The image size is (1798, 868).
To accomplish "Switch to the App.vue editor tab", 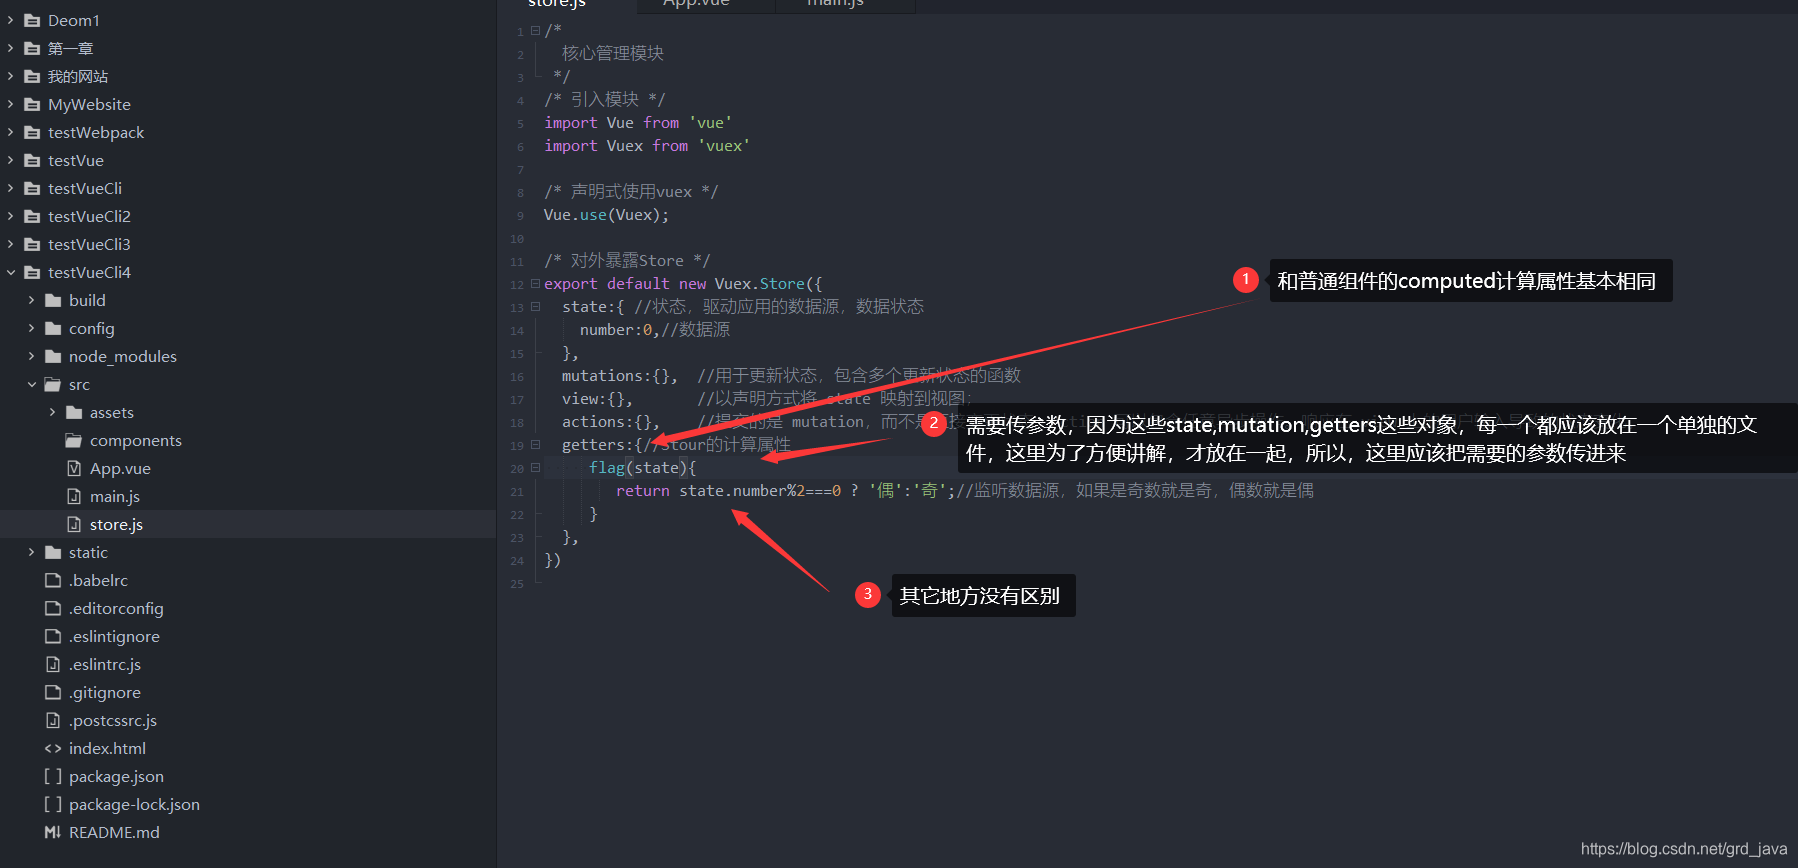I will pyautogui.click(x=697, y=4).
